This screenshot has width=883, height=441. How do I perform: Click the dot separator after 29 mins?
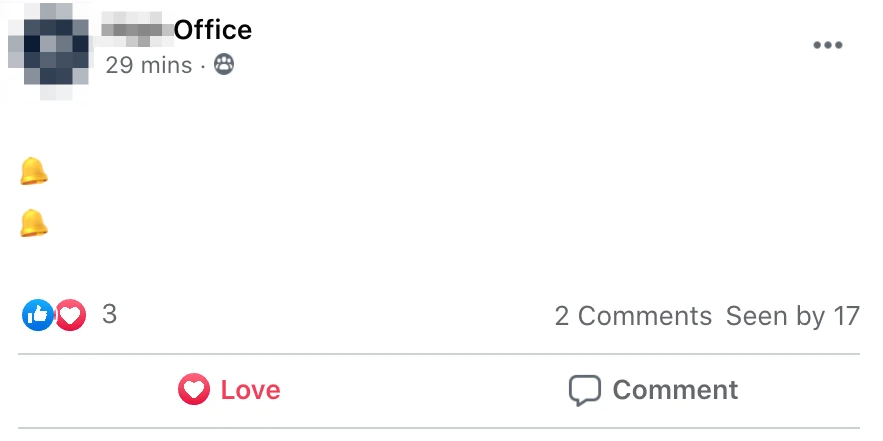coord(203,66)
